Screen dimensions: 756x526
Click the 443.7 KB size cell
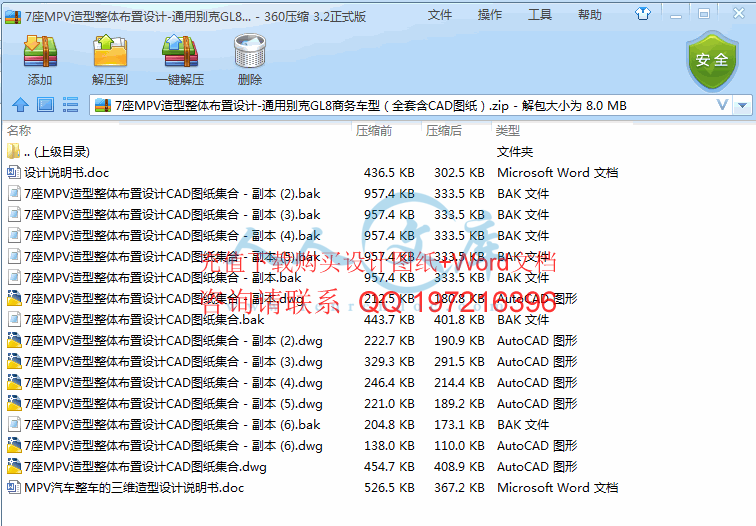pos(389,320)
